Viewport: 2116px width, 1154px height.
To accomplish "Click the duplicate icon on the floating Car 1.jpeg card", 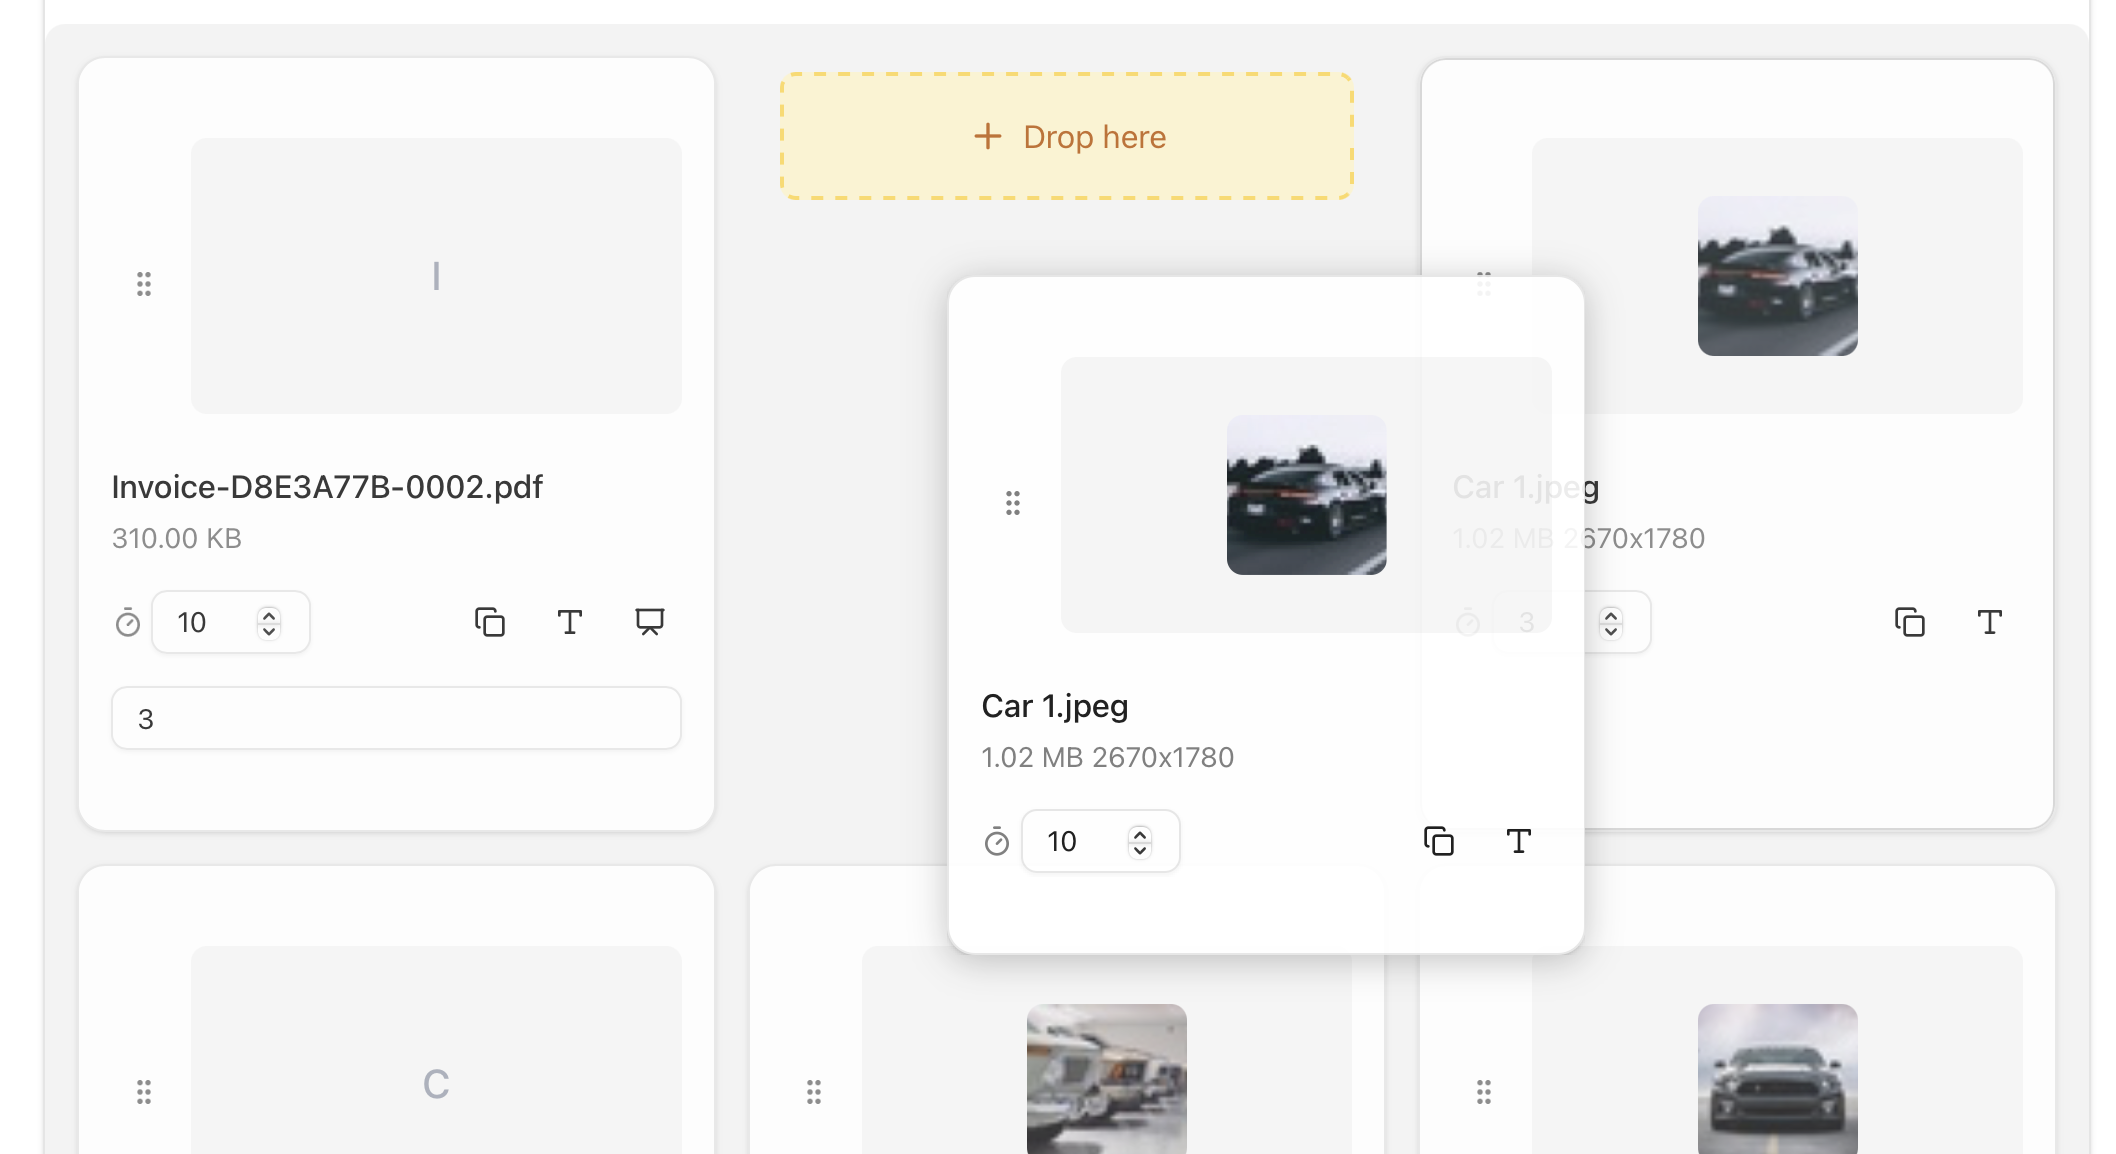I will click(x=1438, y=841).
